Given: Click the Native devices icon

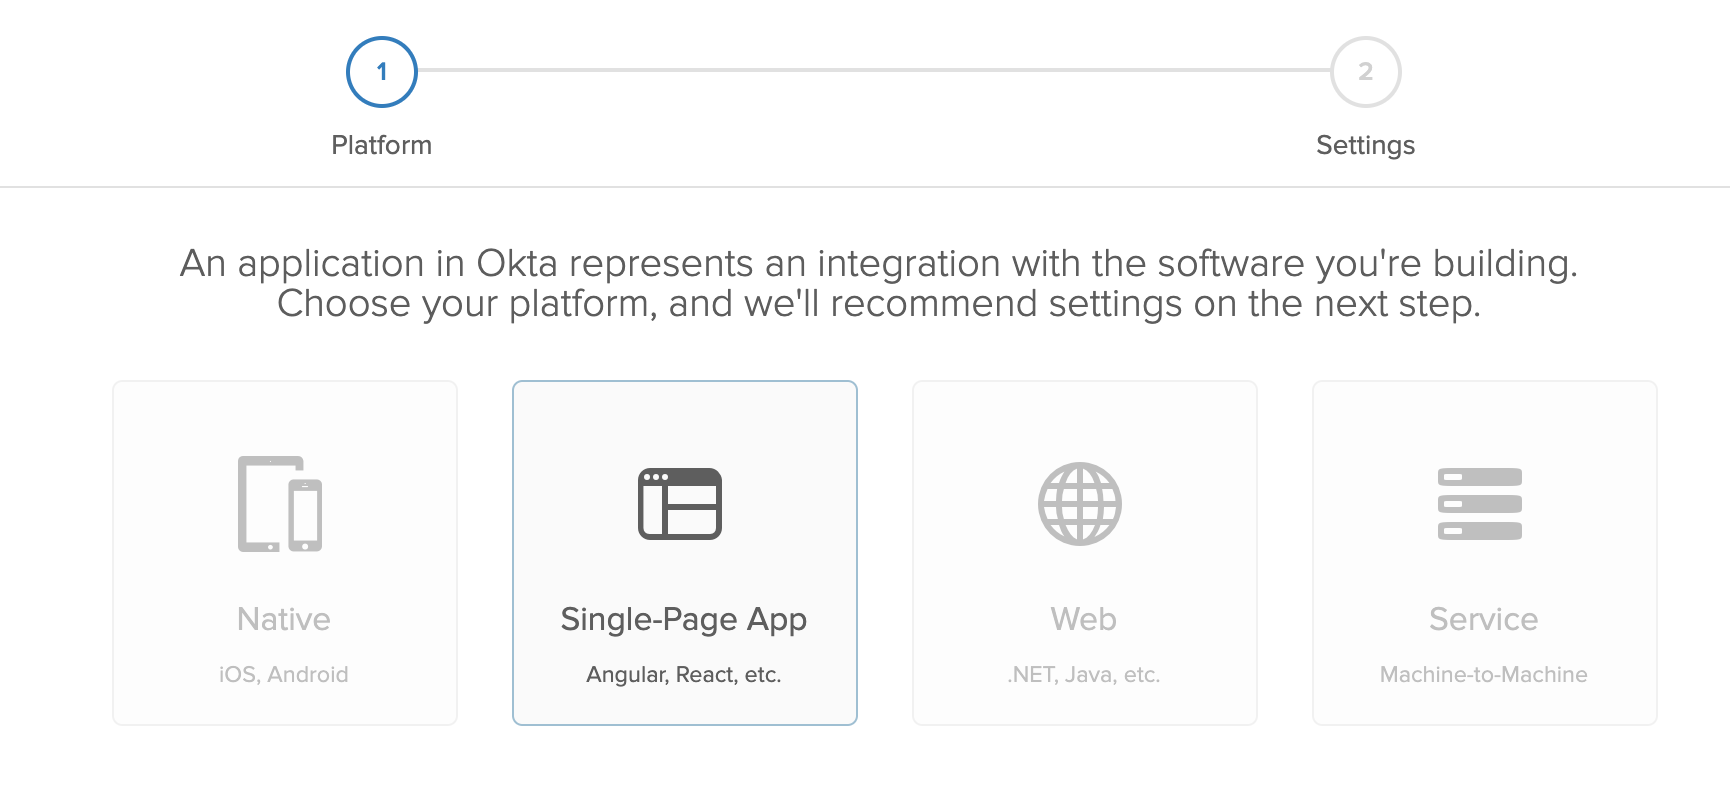Looking at the screenshot, I should tap(280, 504).
